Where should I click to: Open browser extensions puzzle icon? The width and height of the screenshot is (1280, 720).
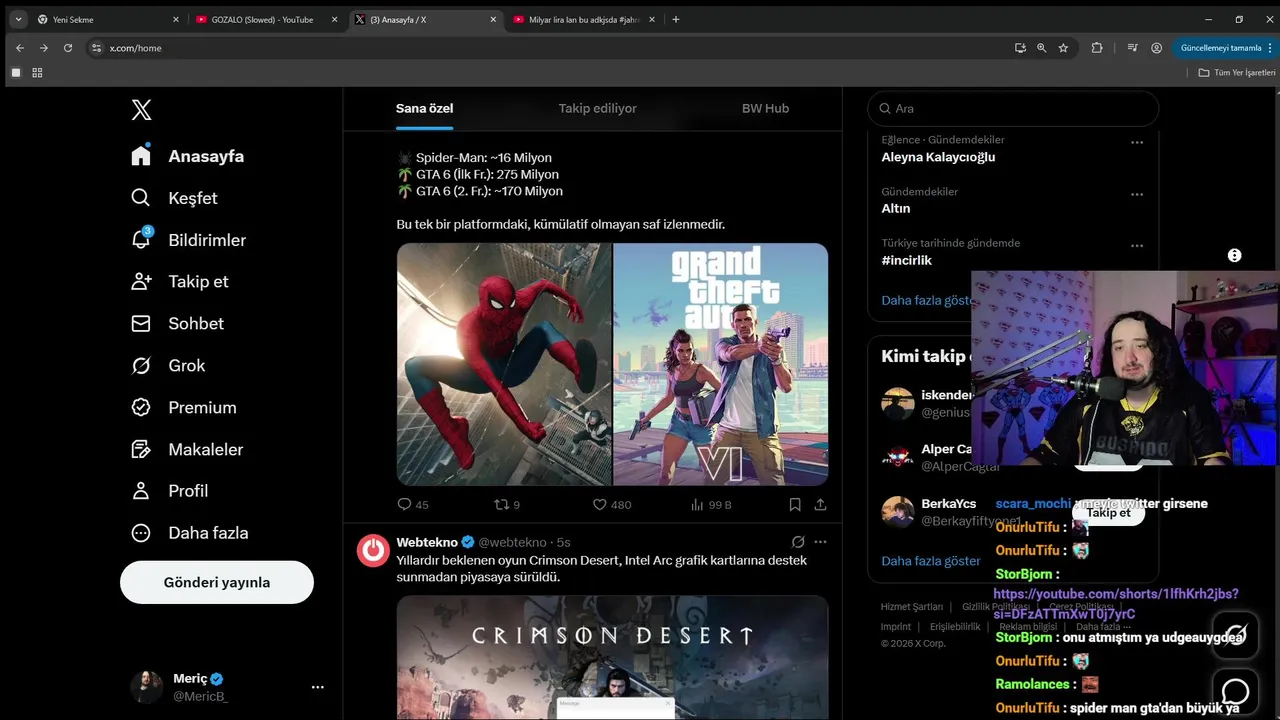click(1097, 48)
